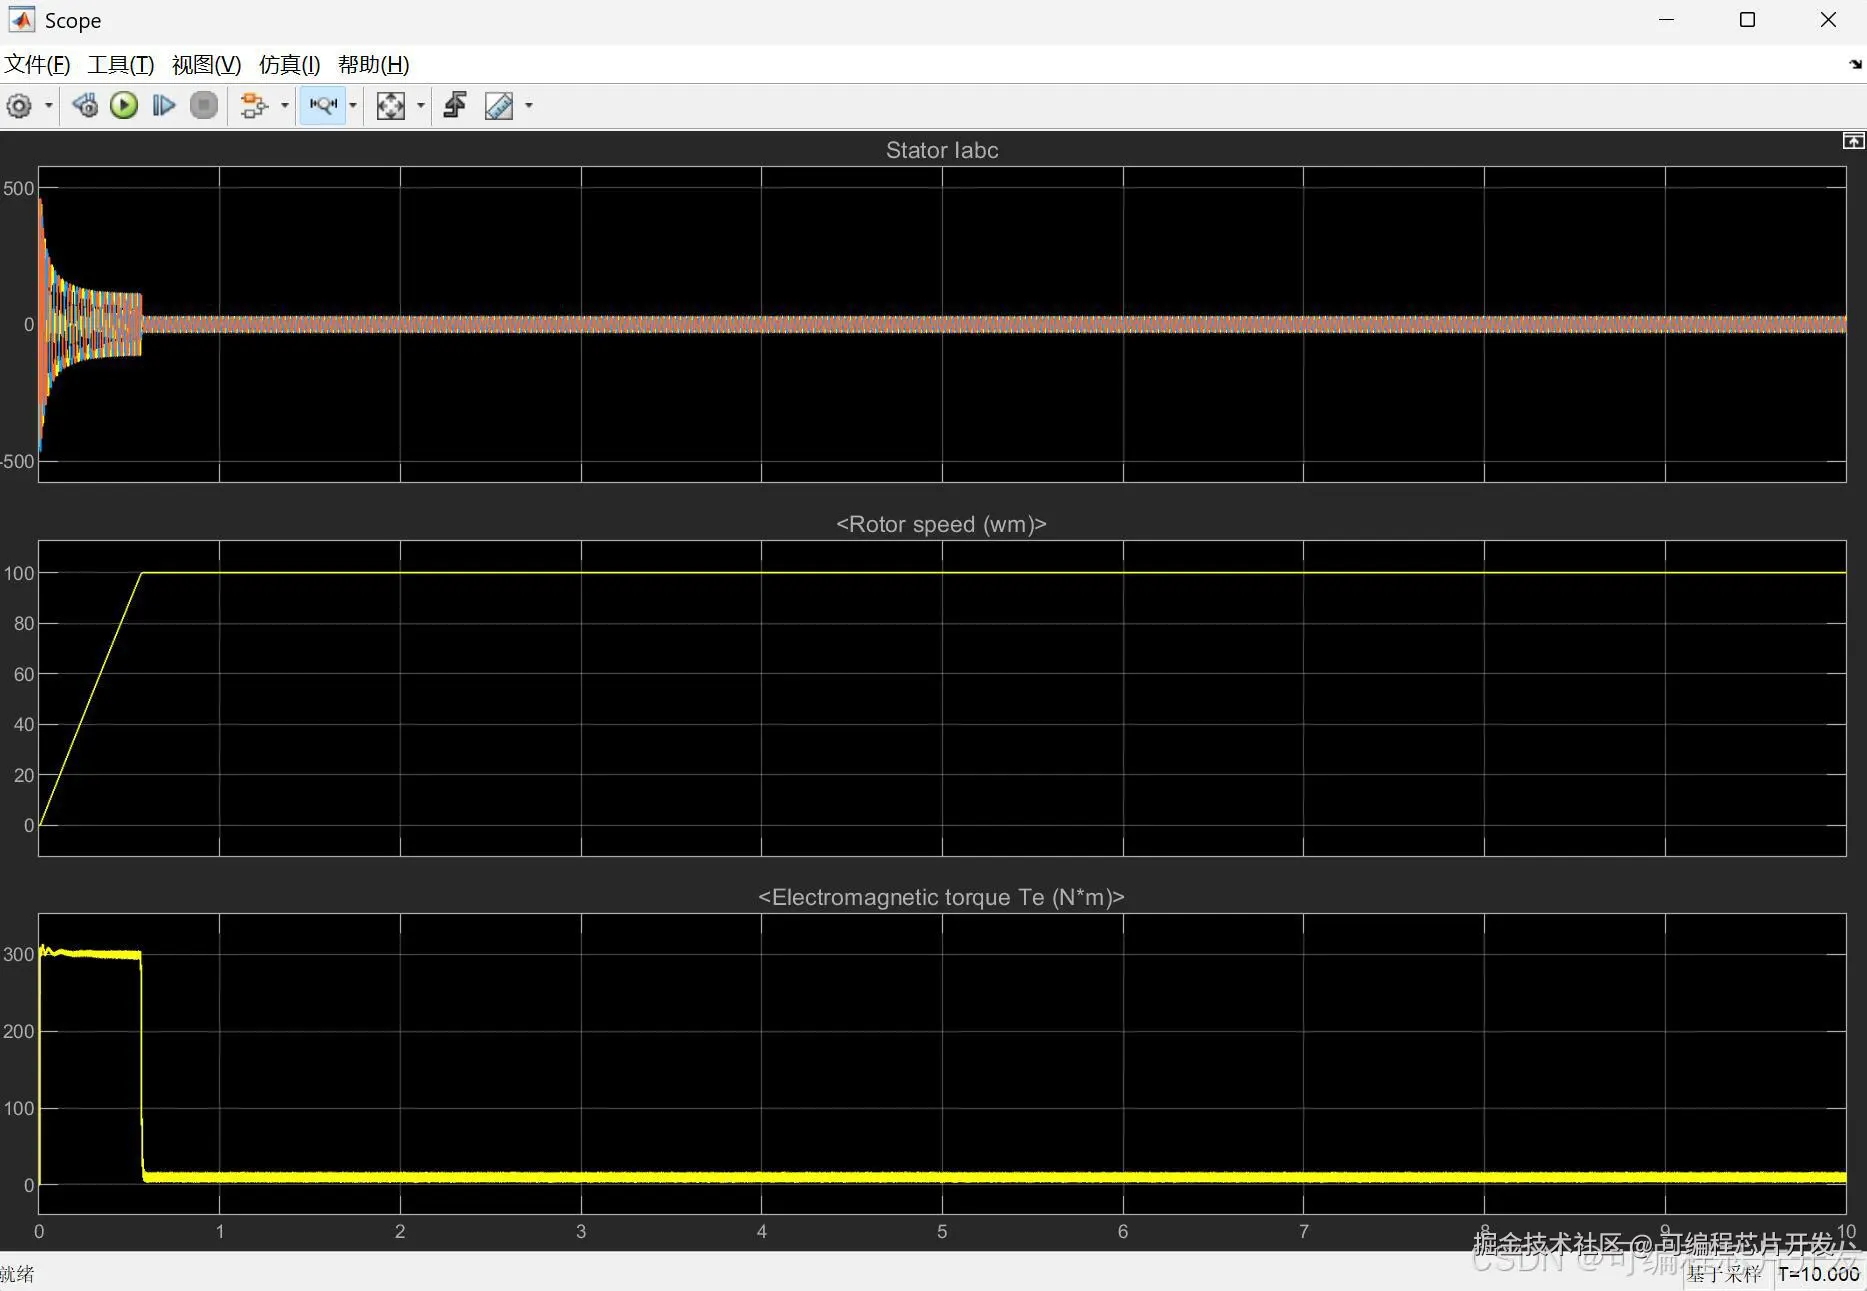This screenshot has height=1291, width=1867.
Task: Click the 就绪 status bar text
Action: click(17, 1274)
